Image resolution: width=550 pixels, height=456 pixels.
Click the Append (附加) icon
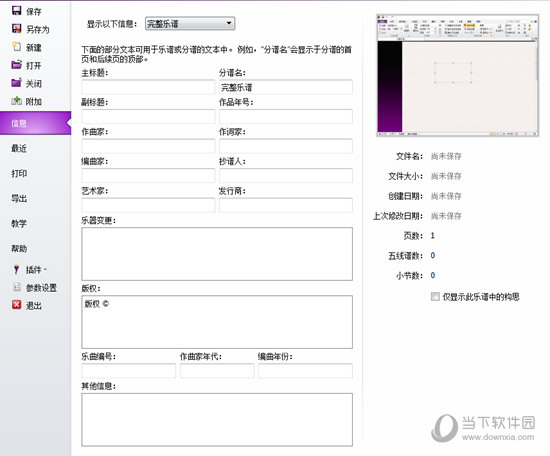point(16,101)
